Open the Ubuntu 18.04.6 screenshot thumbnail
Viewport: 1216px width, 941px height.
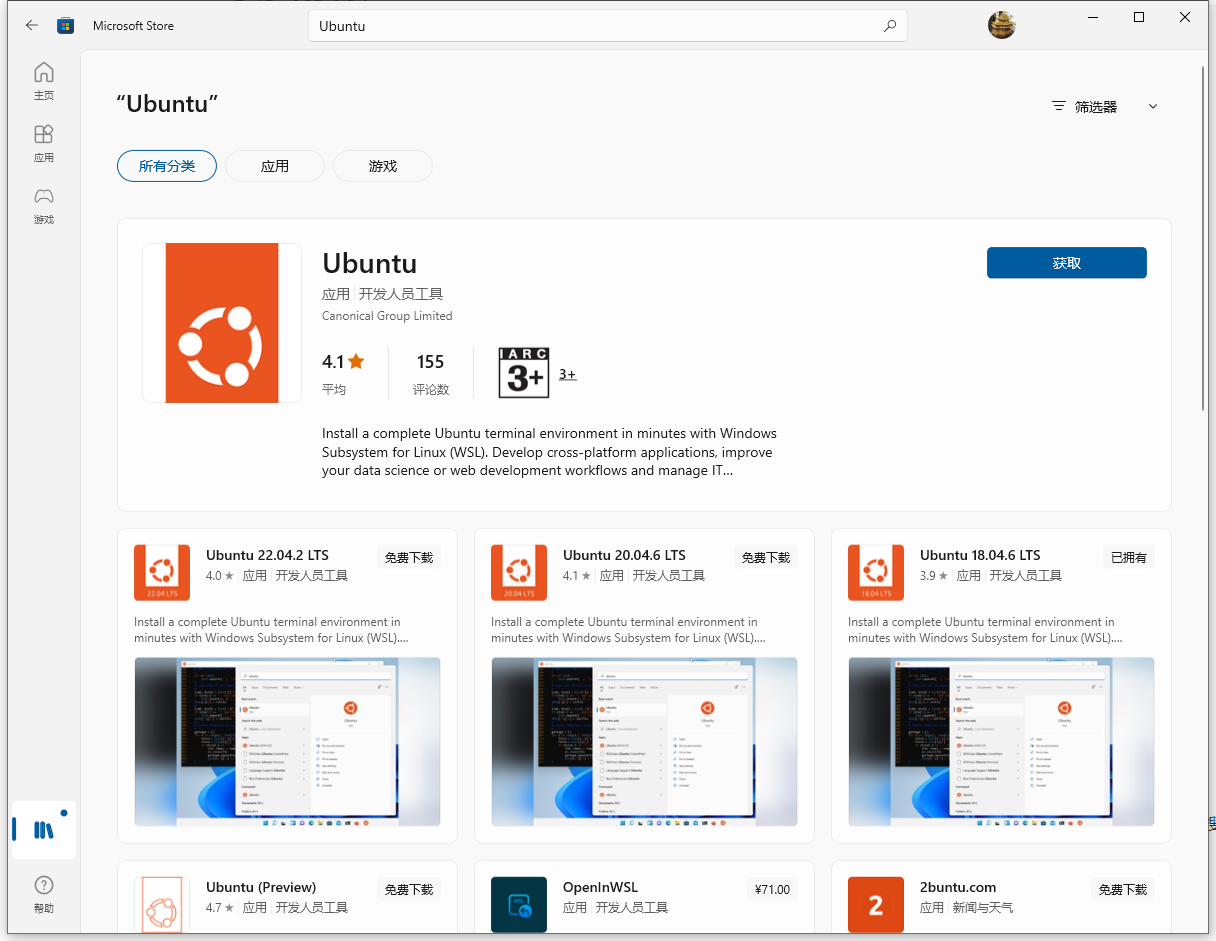point(1001,742)
